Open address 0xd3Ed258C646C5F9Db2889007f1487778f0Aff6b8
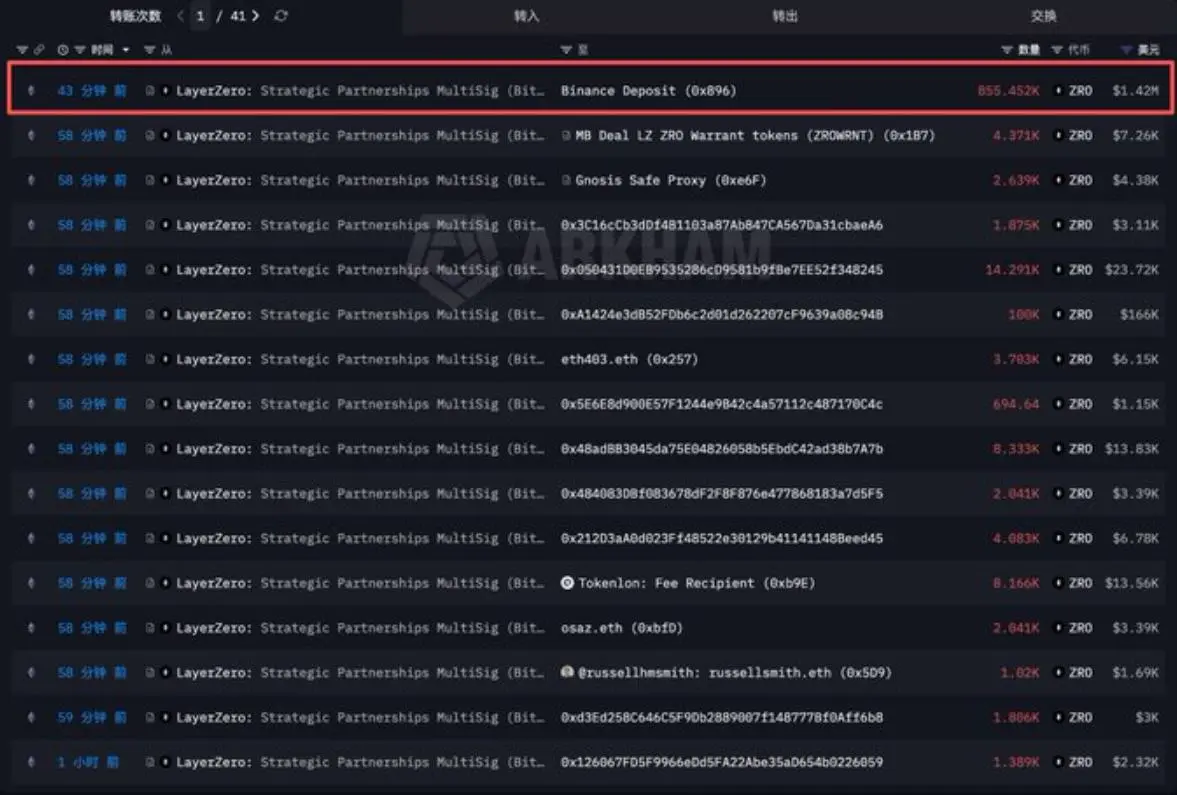 click(x=721, y=718)
